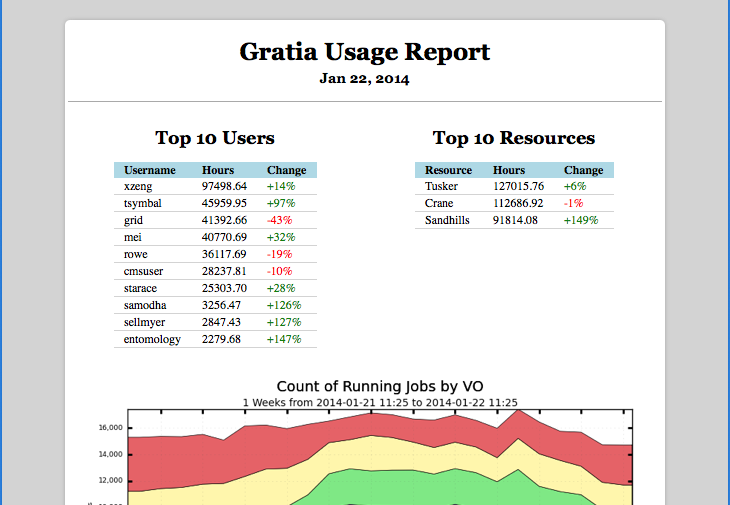Viewport: 730px width, 505px height.
Task: Click the tsymbal username
Action: click(142, 203)
